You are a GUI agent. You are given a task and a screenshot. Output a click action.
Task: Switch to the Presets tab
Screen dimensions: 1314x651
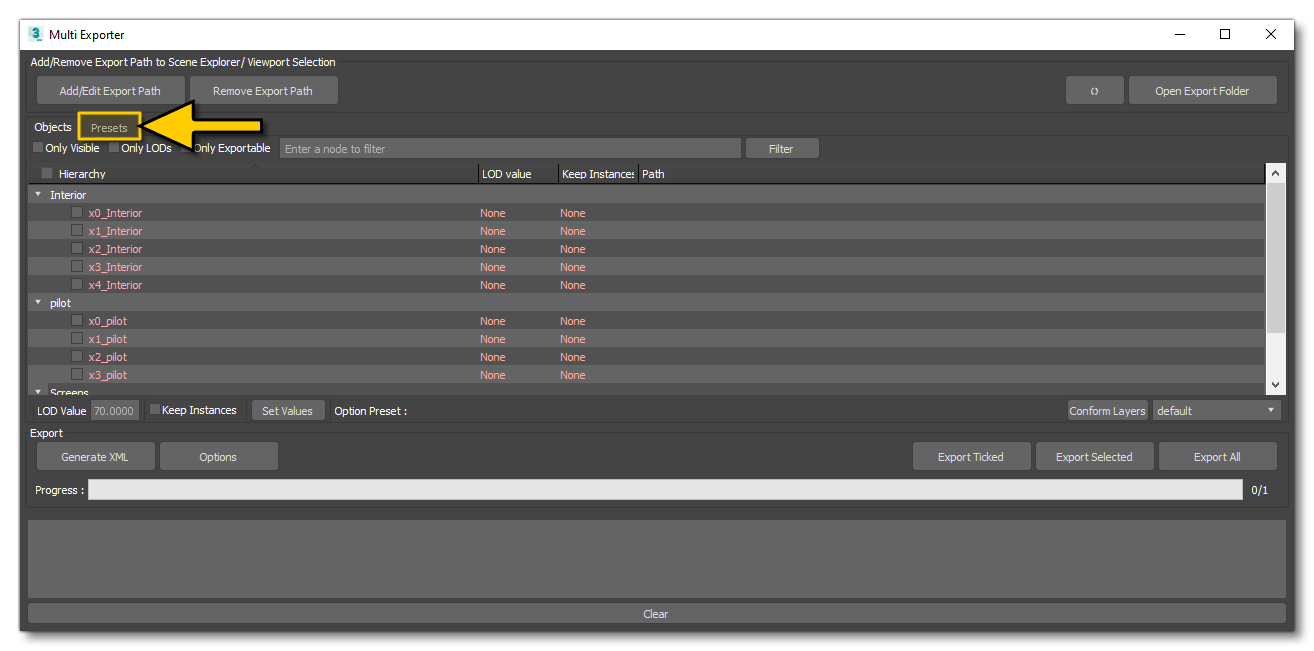click(x=109, y=128)
